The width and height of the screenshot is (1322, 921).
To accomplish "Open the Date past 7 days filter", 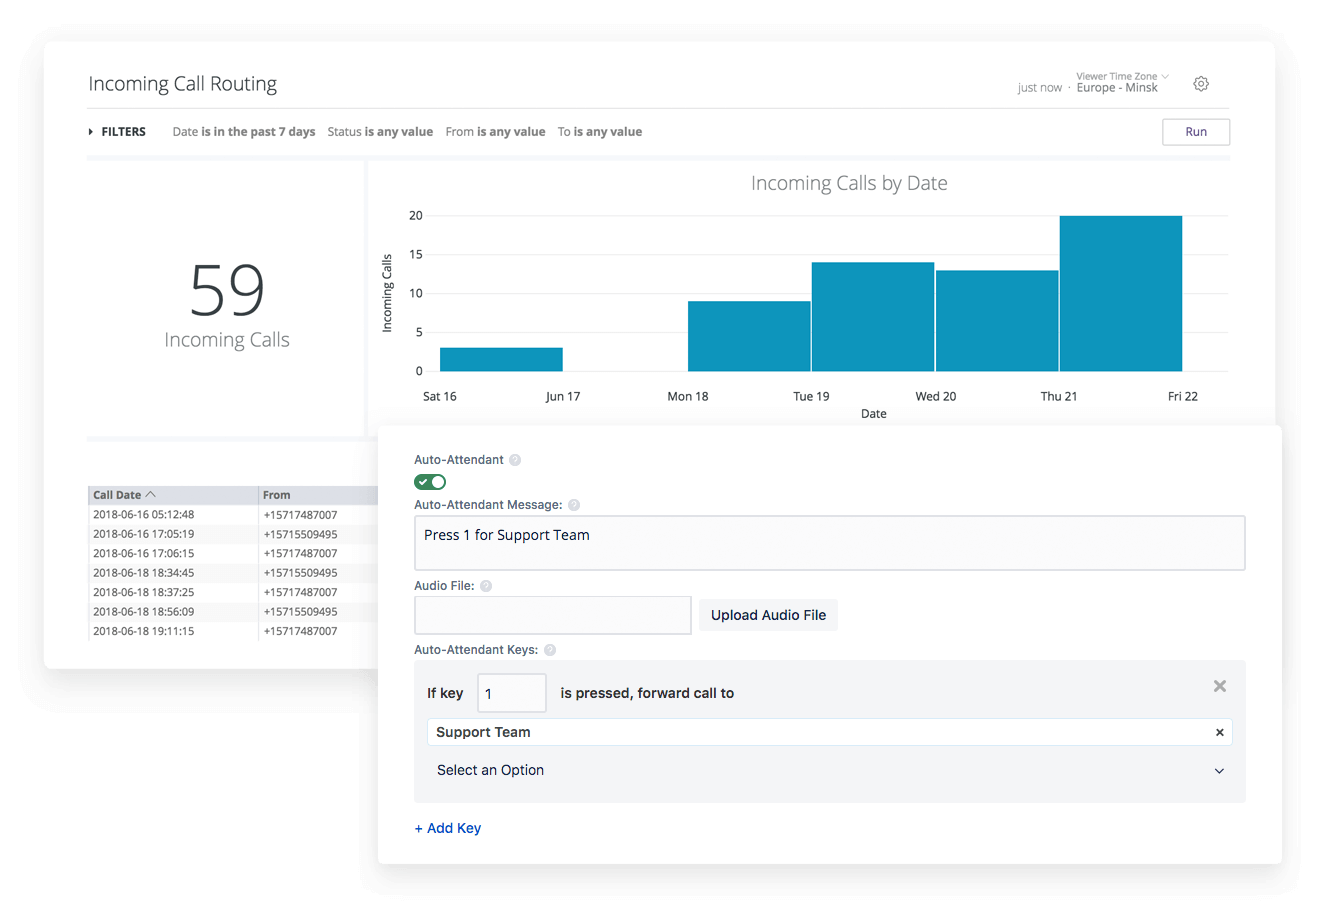I will coord(244,131).
